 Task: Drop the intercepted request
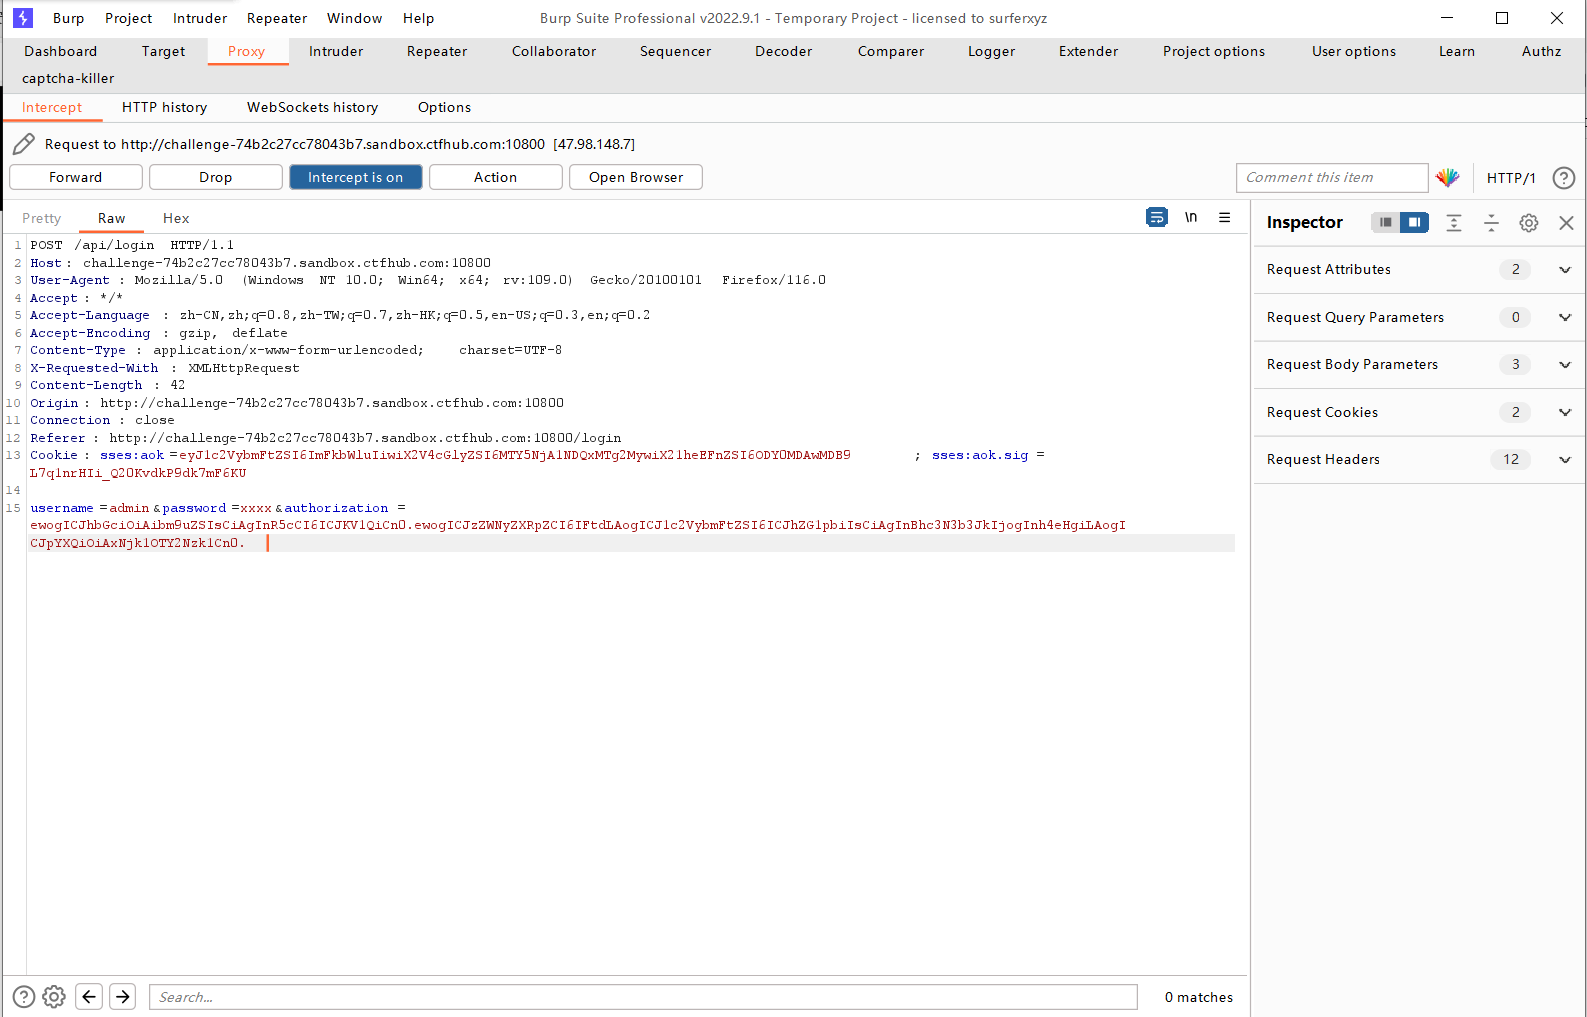[216, 177]
